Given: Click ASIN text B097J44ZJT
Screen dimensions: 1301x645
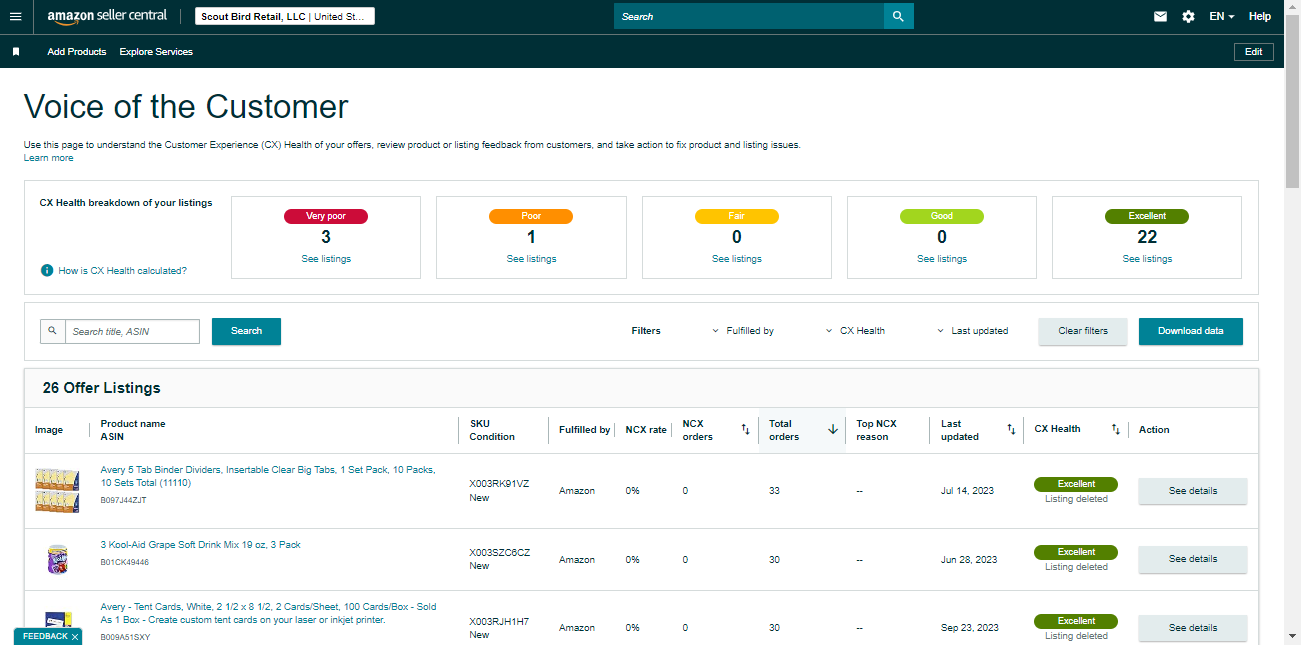Looking at the screenshot, I should 123,500.
